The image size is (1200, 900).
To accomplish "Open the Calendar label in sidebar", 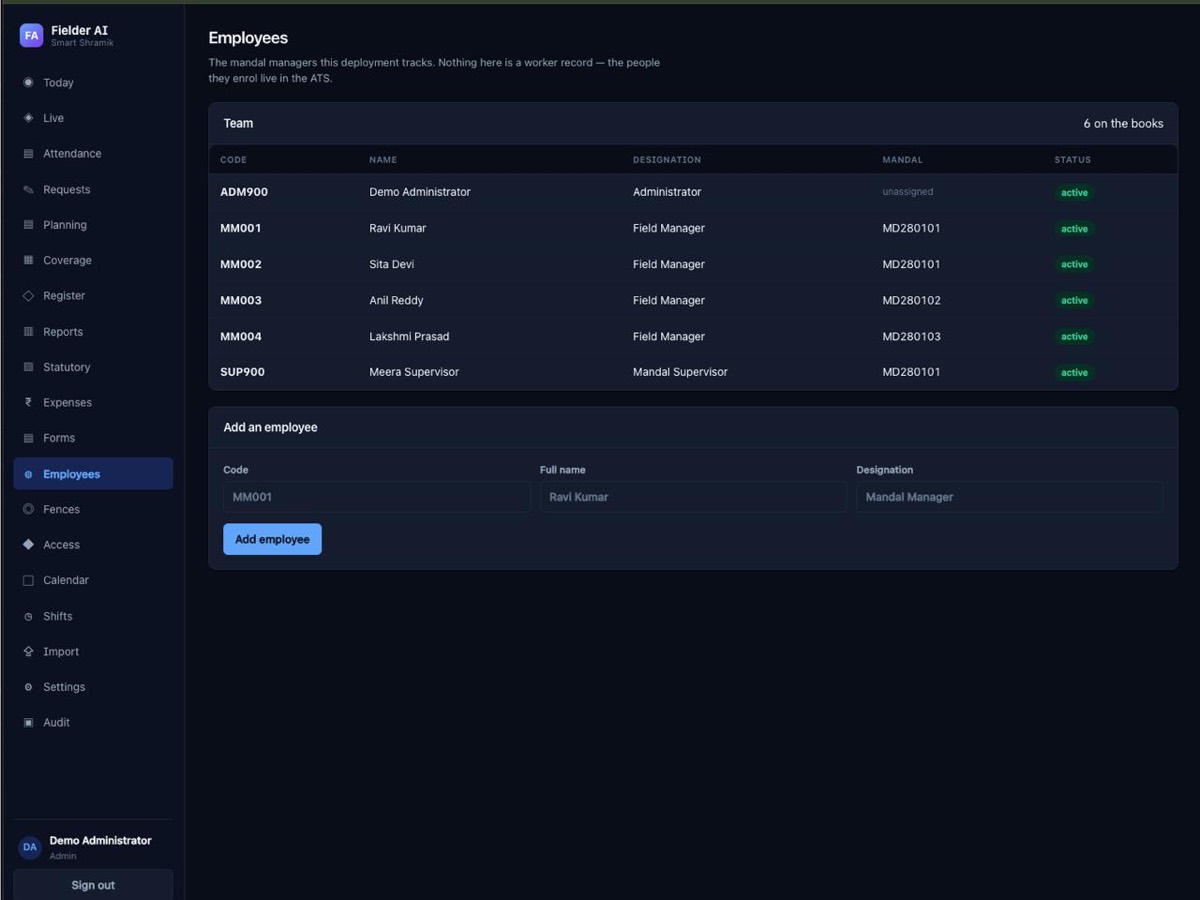I will [x=66, y=580].
